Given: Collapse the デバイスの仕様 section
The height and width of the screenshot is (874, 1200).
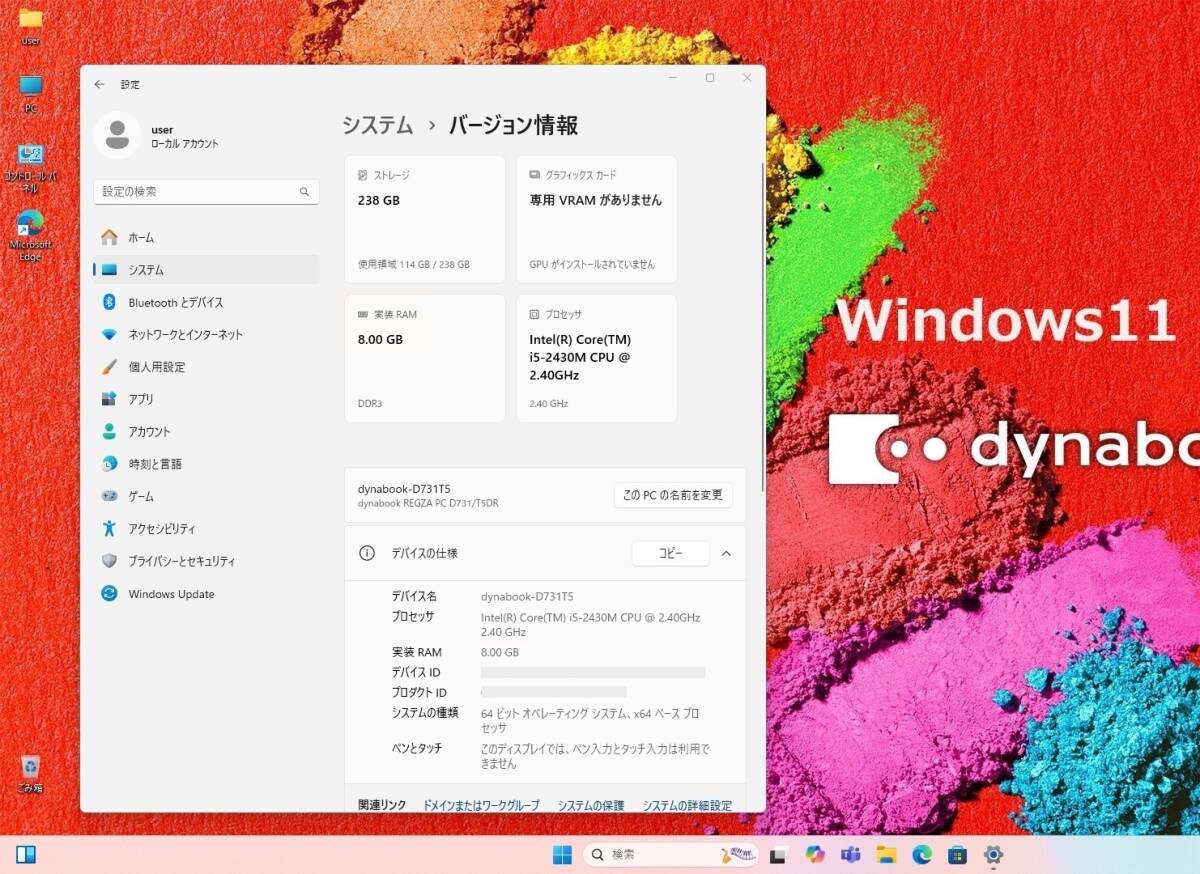Looking at the screenshot, I should [726, 553].
